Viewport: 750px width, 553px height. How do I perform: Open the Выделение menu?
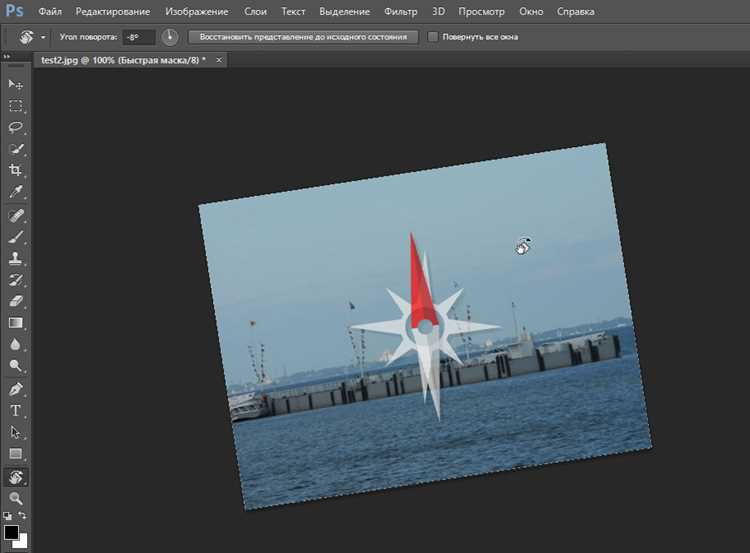point(344,11)
